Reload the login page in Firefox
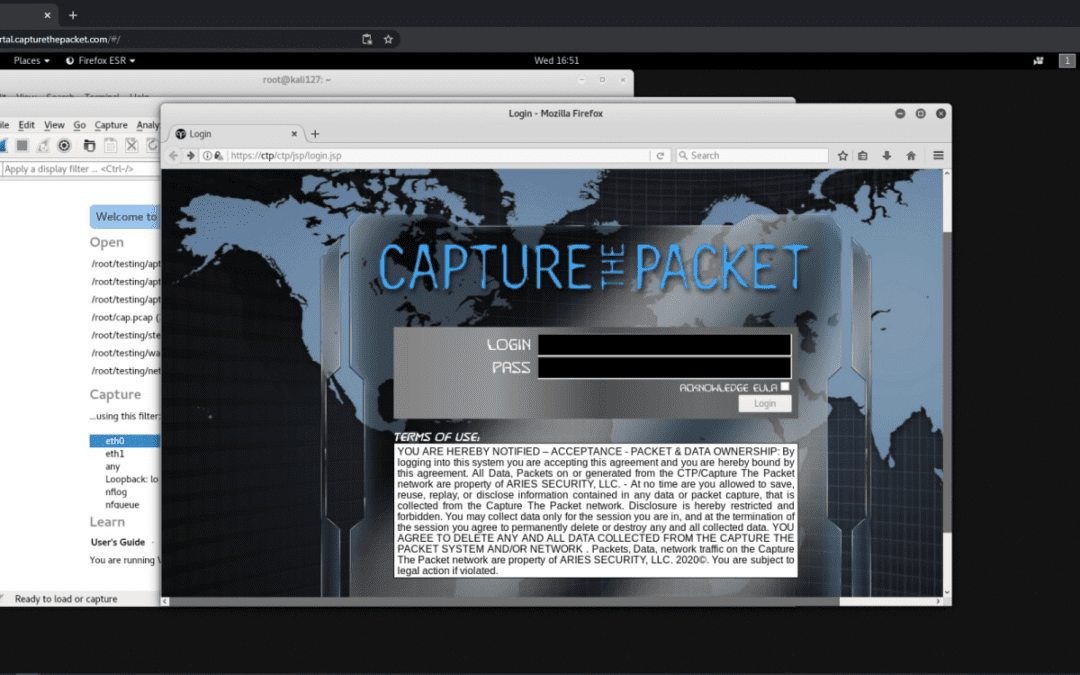Image resolution: width=1080 pixels, height=675 pixels. click(x=660, y=155)
